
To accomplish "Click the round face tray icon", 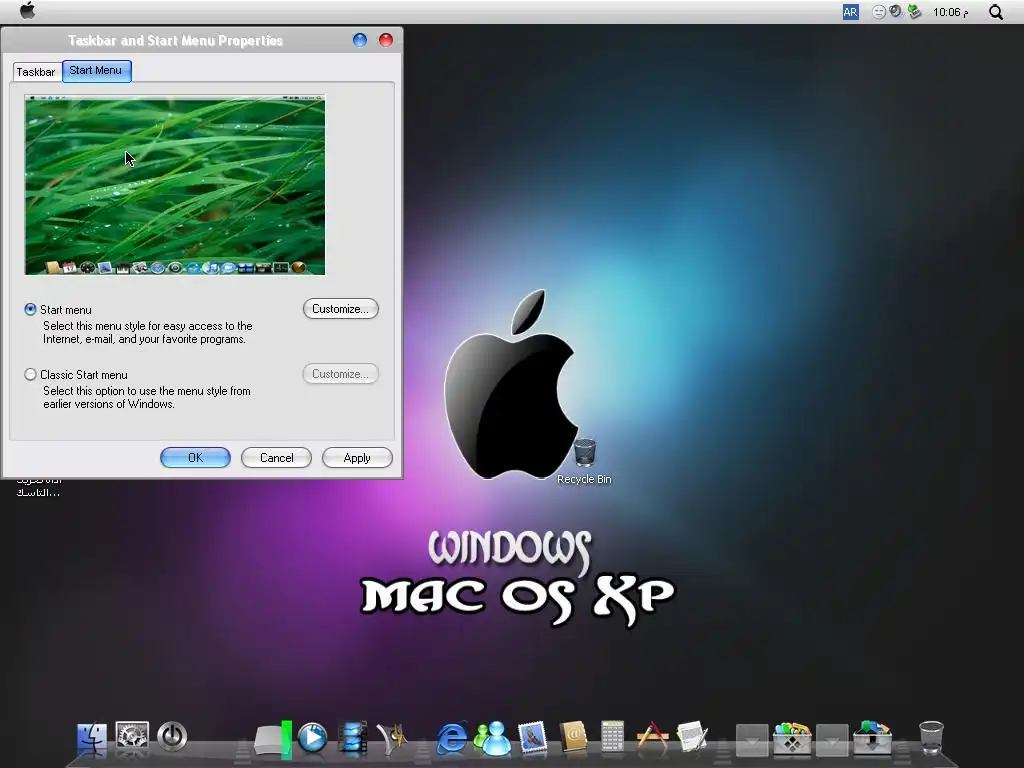I will tap(879, 12).
